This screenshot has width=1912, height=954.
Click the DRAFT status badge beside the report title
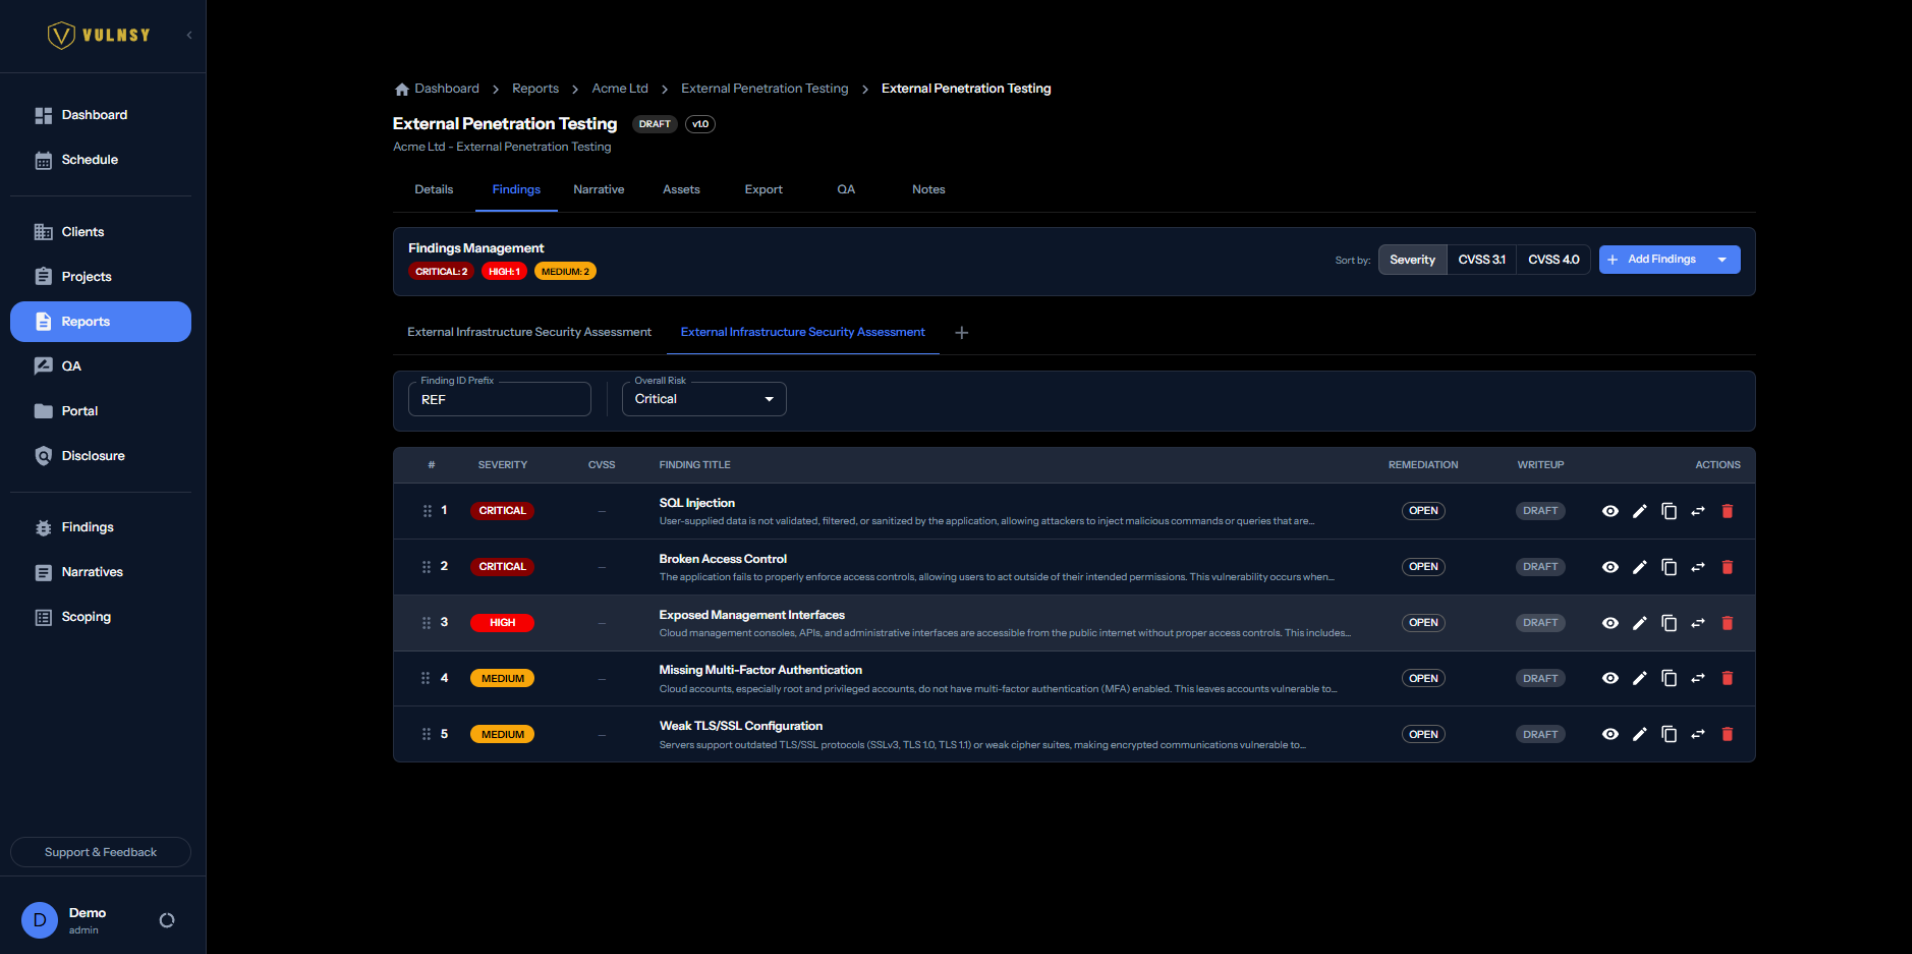pos(655,124)
